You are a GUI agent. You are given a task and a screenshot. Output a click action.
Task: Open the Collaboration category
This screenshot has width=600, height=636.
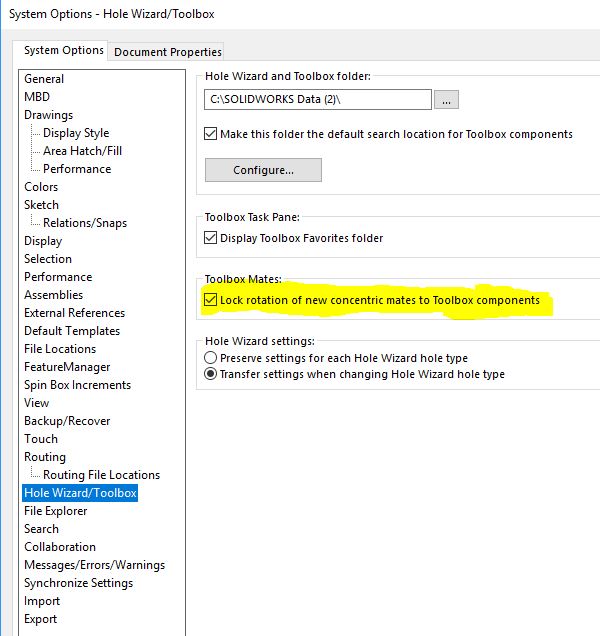pyautogui.click(x=60, y=547)
